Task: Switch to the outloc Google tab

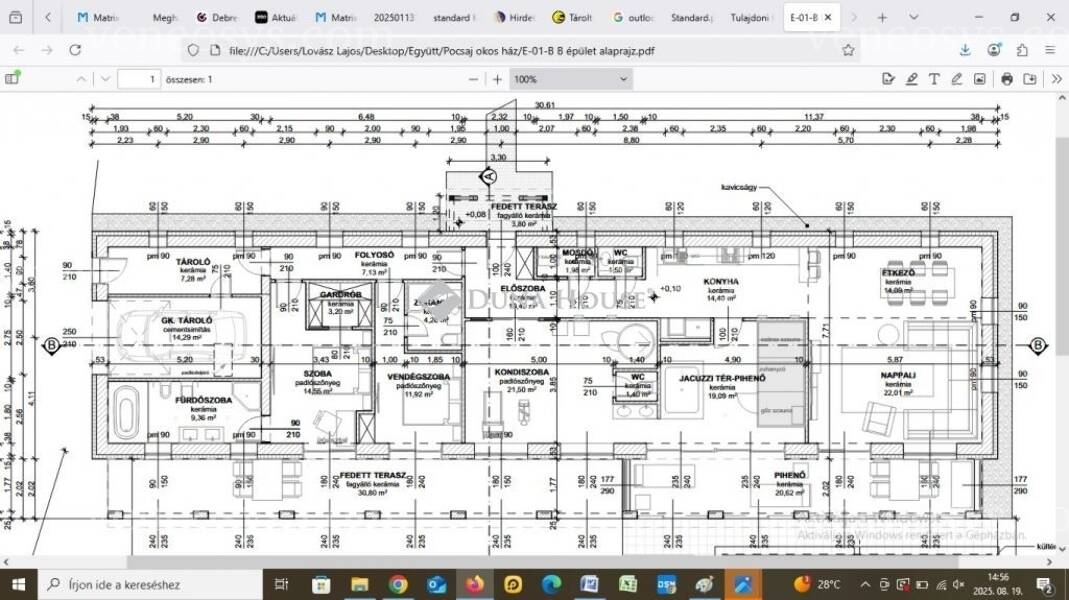Action: click(632, 18)
